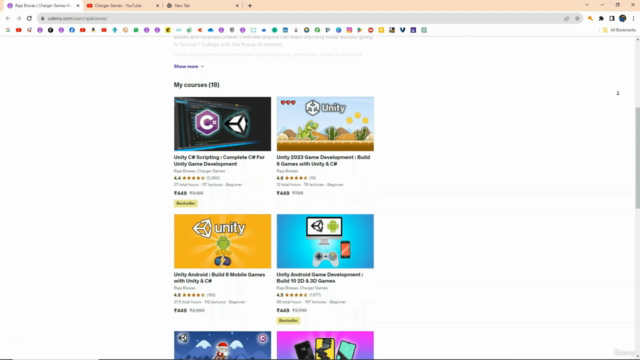Open the Instagram bookmark

[349, 30]
